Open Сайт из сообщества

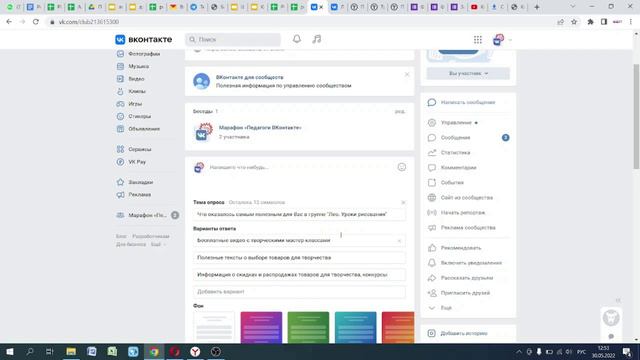467,198
